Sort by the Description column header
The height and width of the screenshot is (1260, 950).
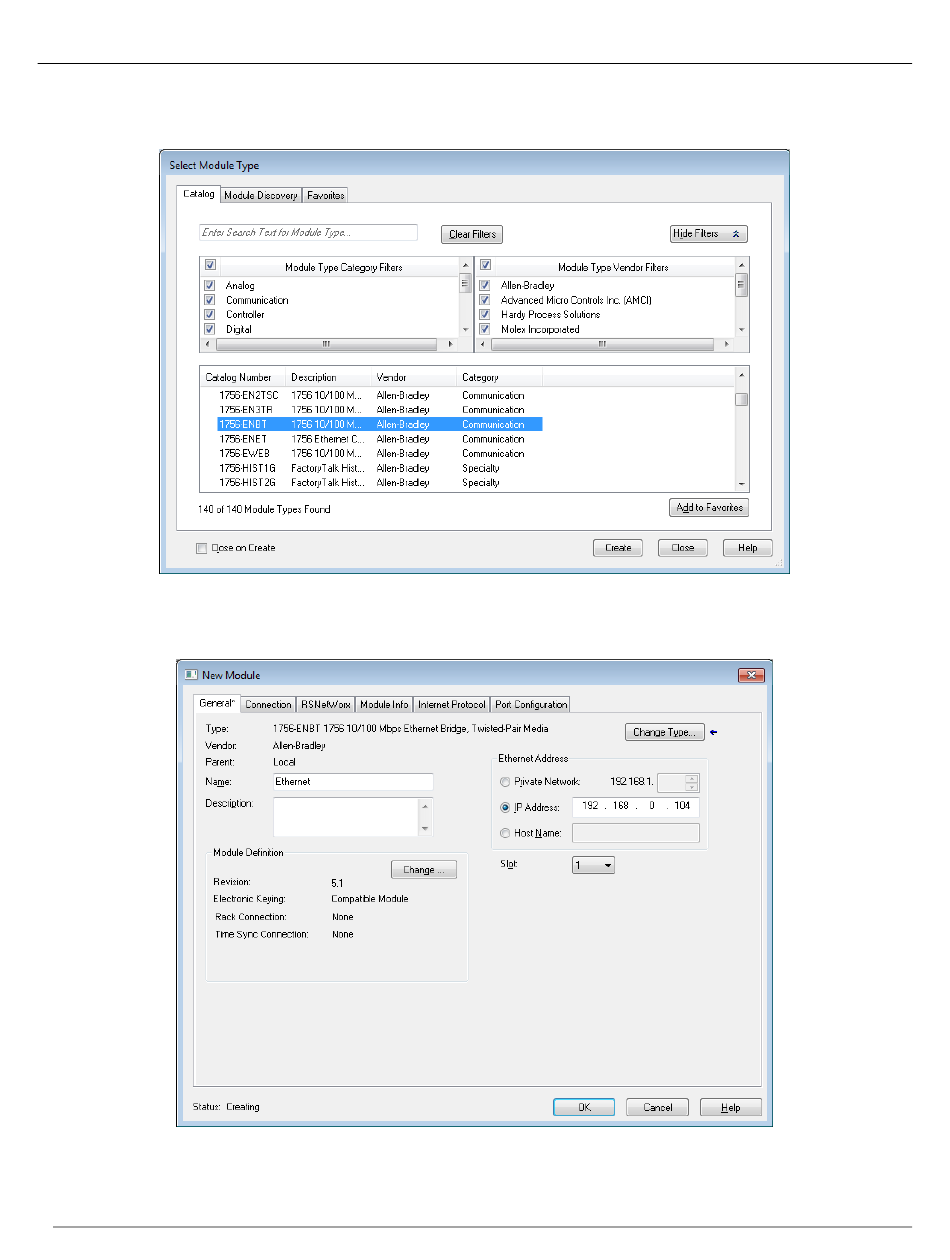tap(330, 378)
